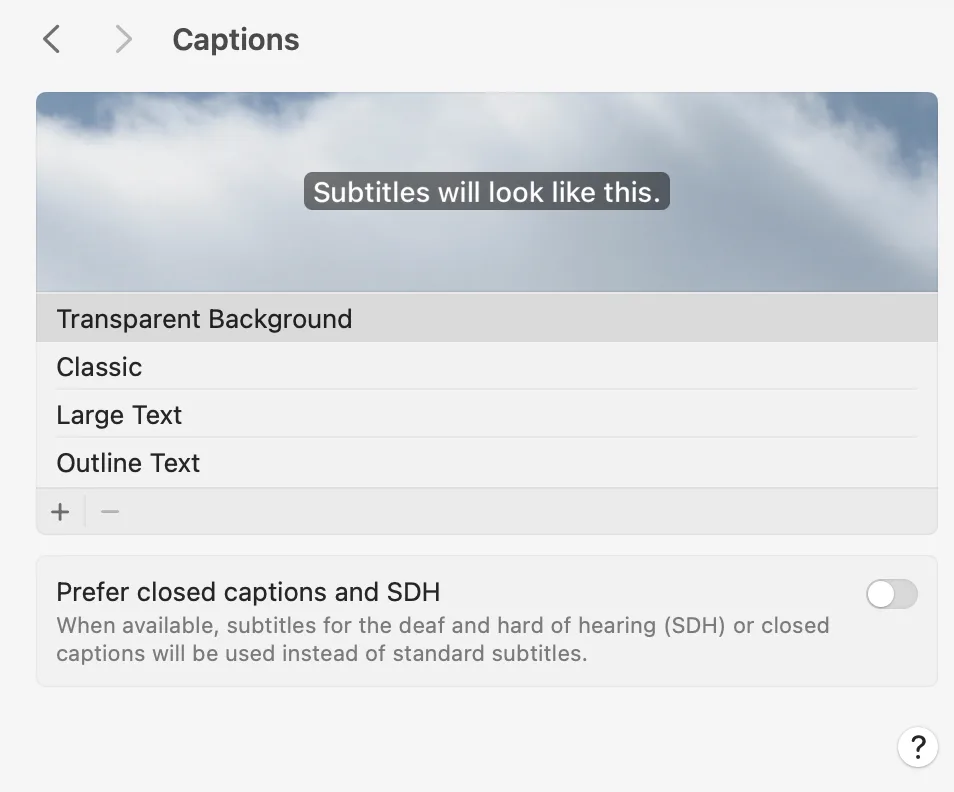The width and height of the screenshot is (954, 792).
Task: Select the Classic caption style
Action: pos(99,367)
